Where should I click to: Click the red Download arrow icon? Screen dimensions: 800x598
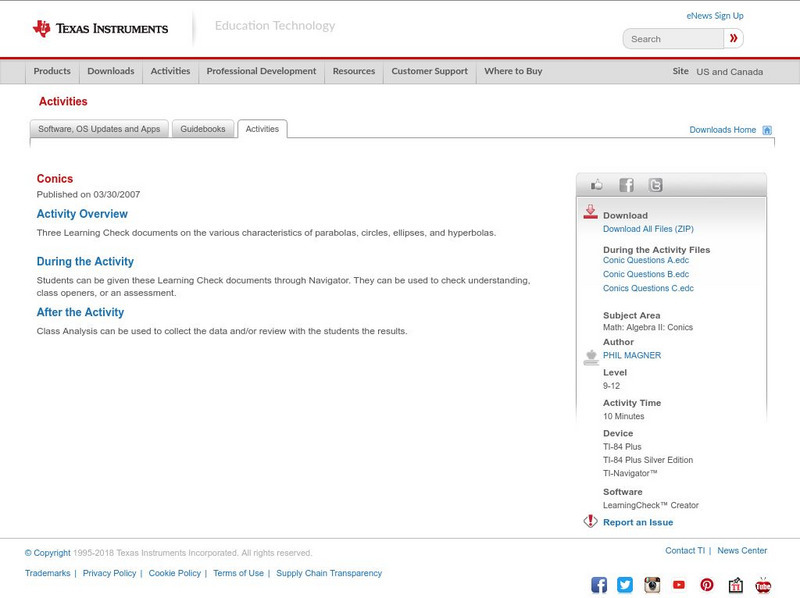[589, 210]
